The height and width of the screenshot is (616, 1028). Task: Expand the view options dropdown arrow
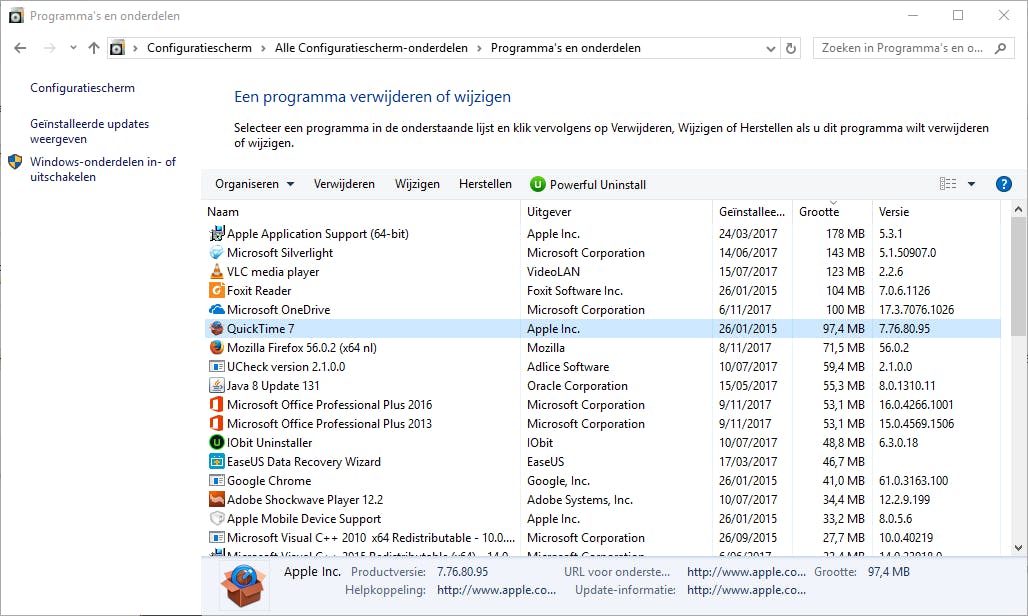(x=972, y=184)
